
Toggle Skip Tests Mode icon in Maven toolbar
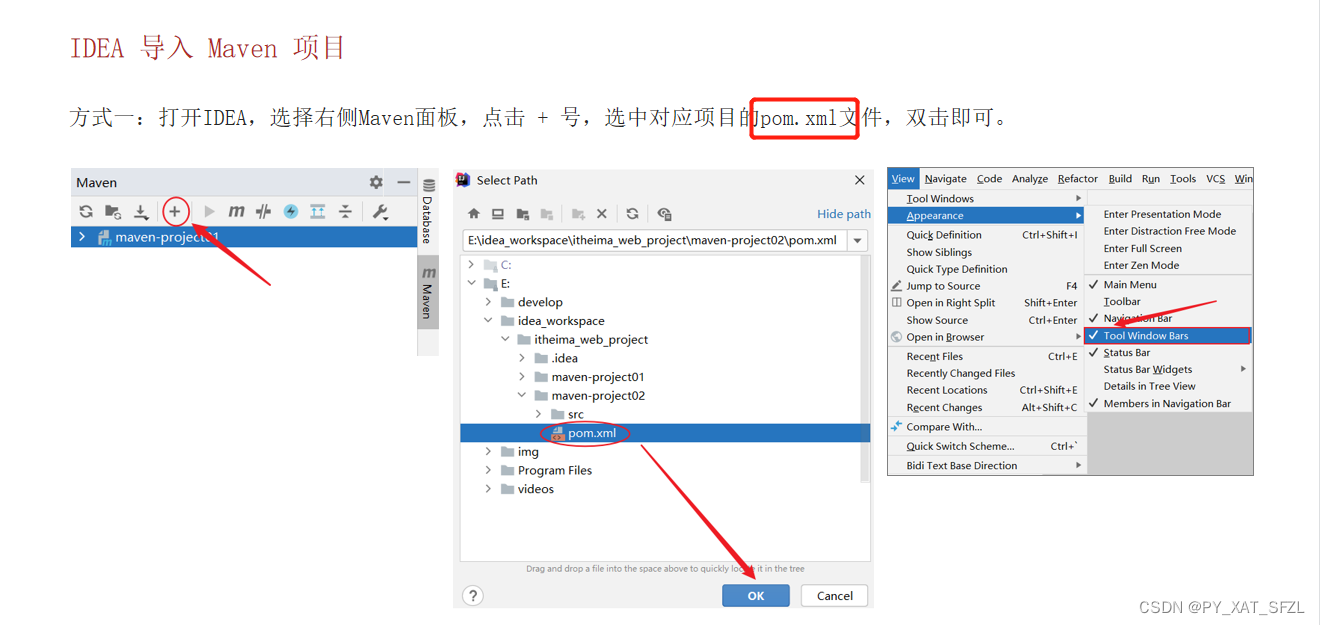pos(263,211)
